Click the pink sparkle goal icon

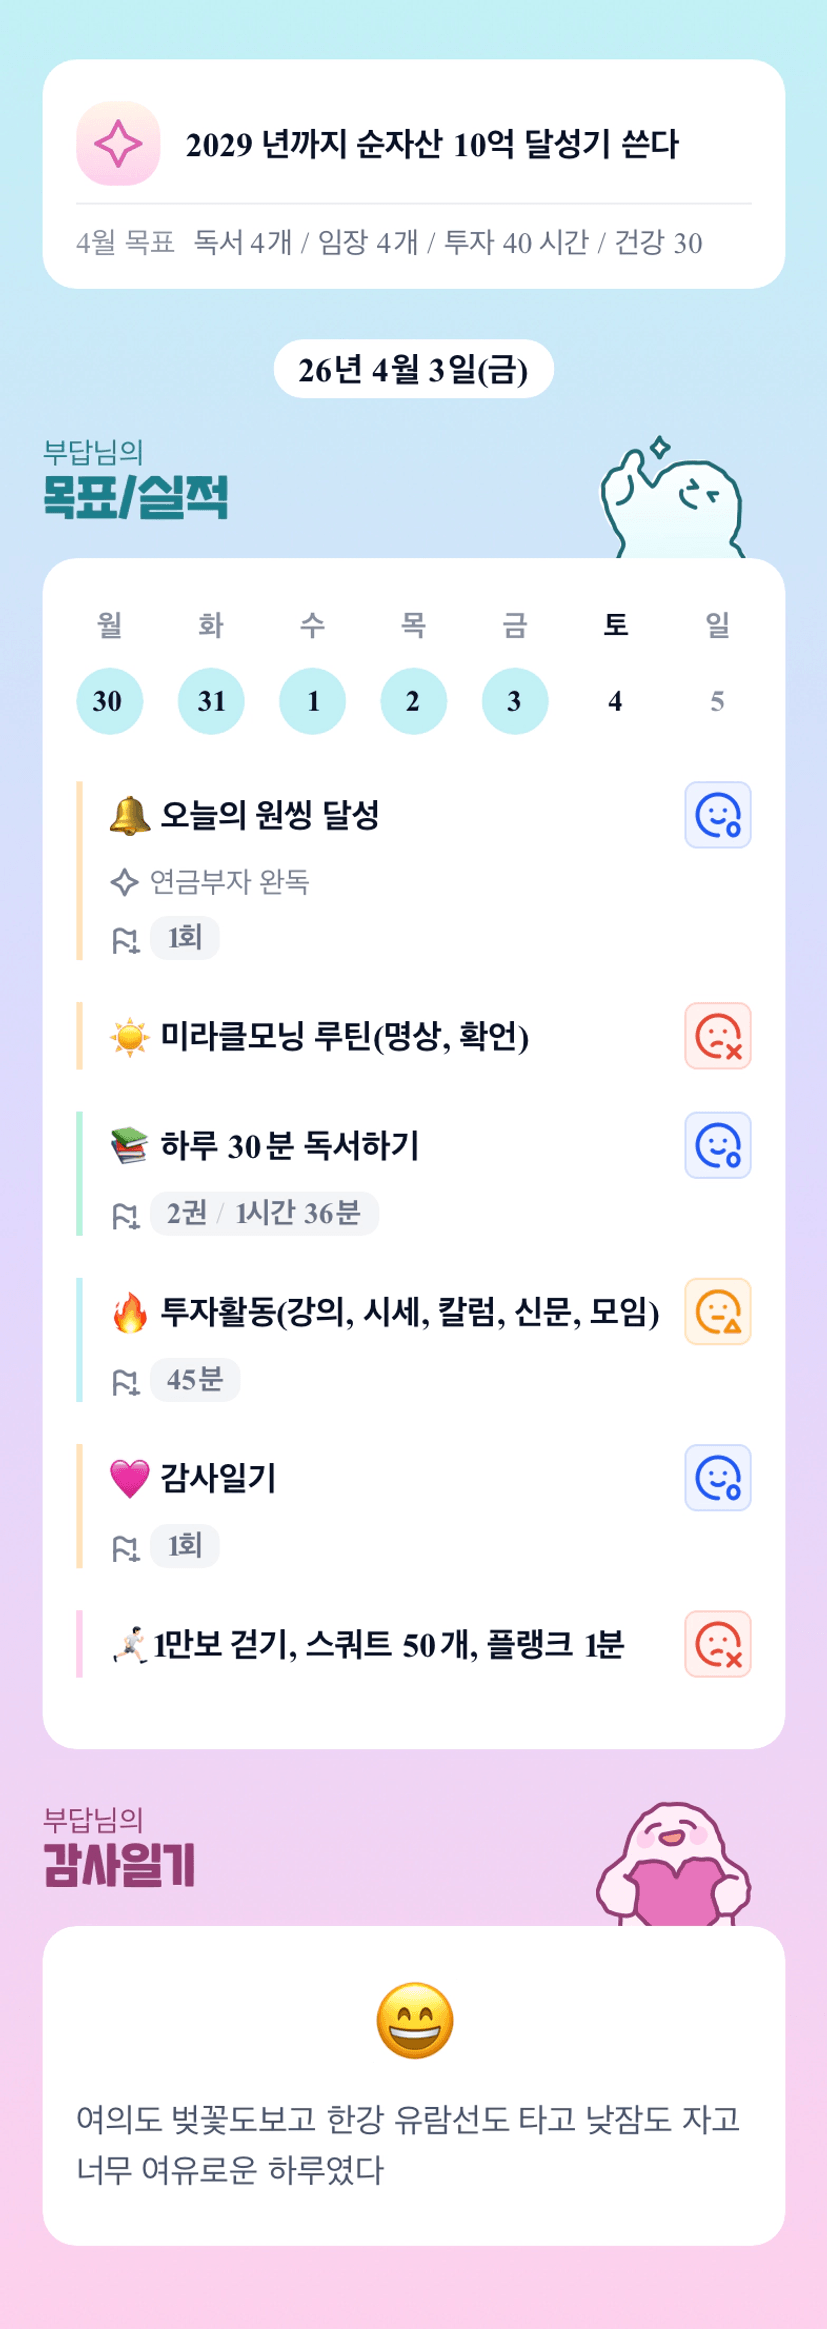[118, 144]
